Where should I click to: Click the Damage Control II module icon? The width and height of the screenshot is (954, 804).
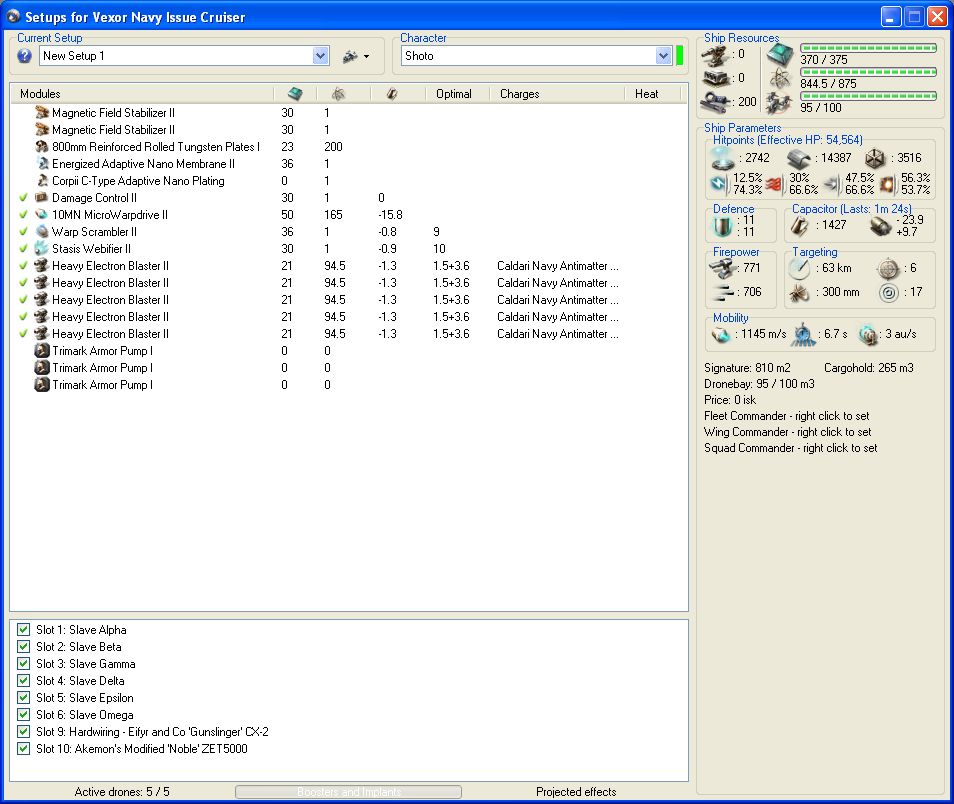pos(42,198)
